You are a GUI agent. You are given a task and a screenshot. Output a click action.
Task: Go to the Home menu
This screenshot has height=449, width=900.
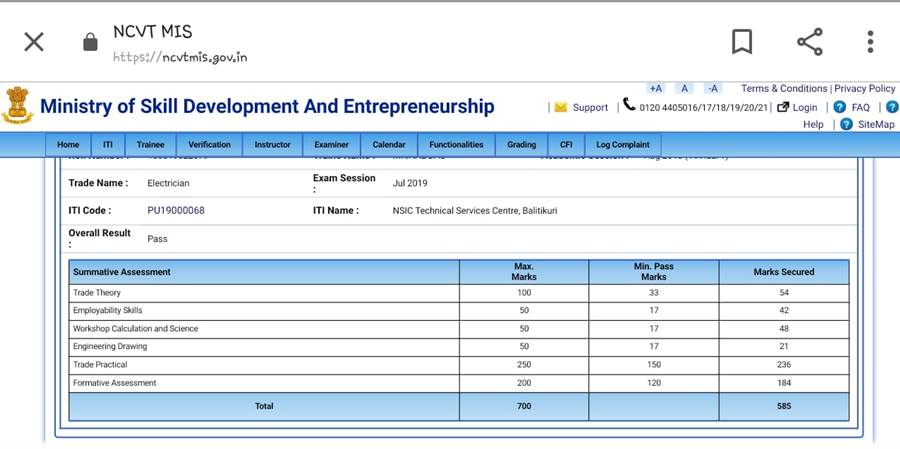68,145
